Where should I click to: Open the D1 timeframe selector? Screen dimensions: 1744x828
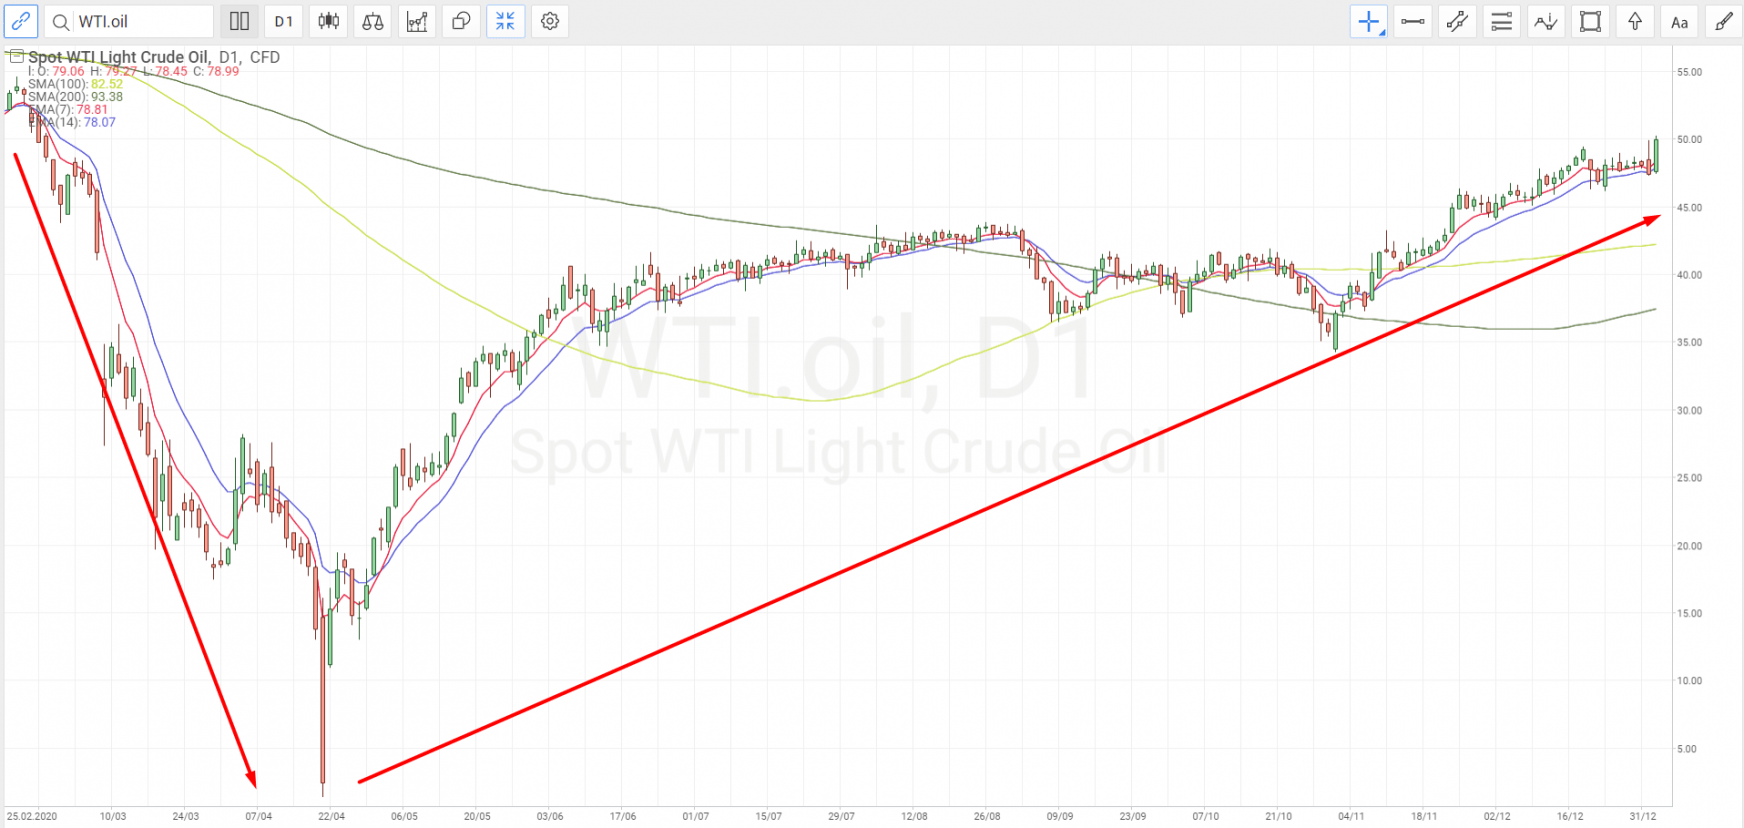[x=284, y=21]
